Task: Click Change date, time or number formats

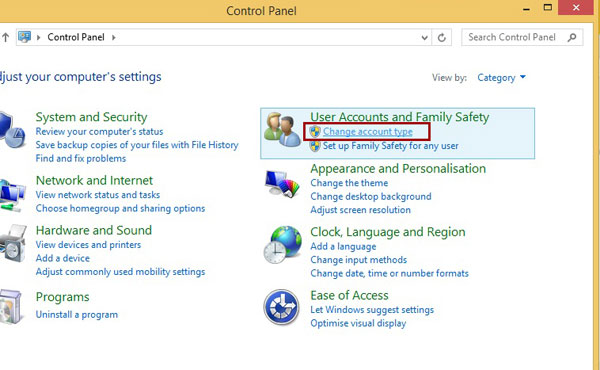Action: (x=390, y=273)
